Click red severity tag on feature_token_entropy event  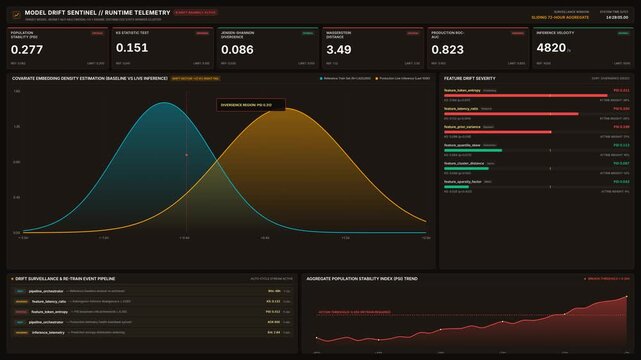(21, 312)
